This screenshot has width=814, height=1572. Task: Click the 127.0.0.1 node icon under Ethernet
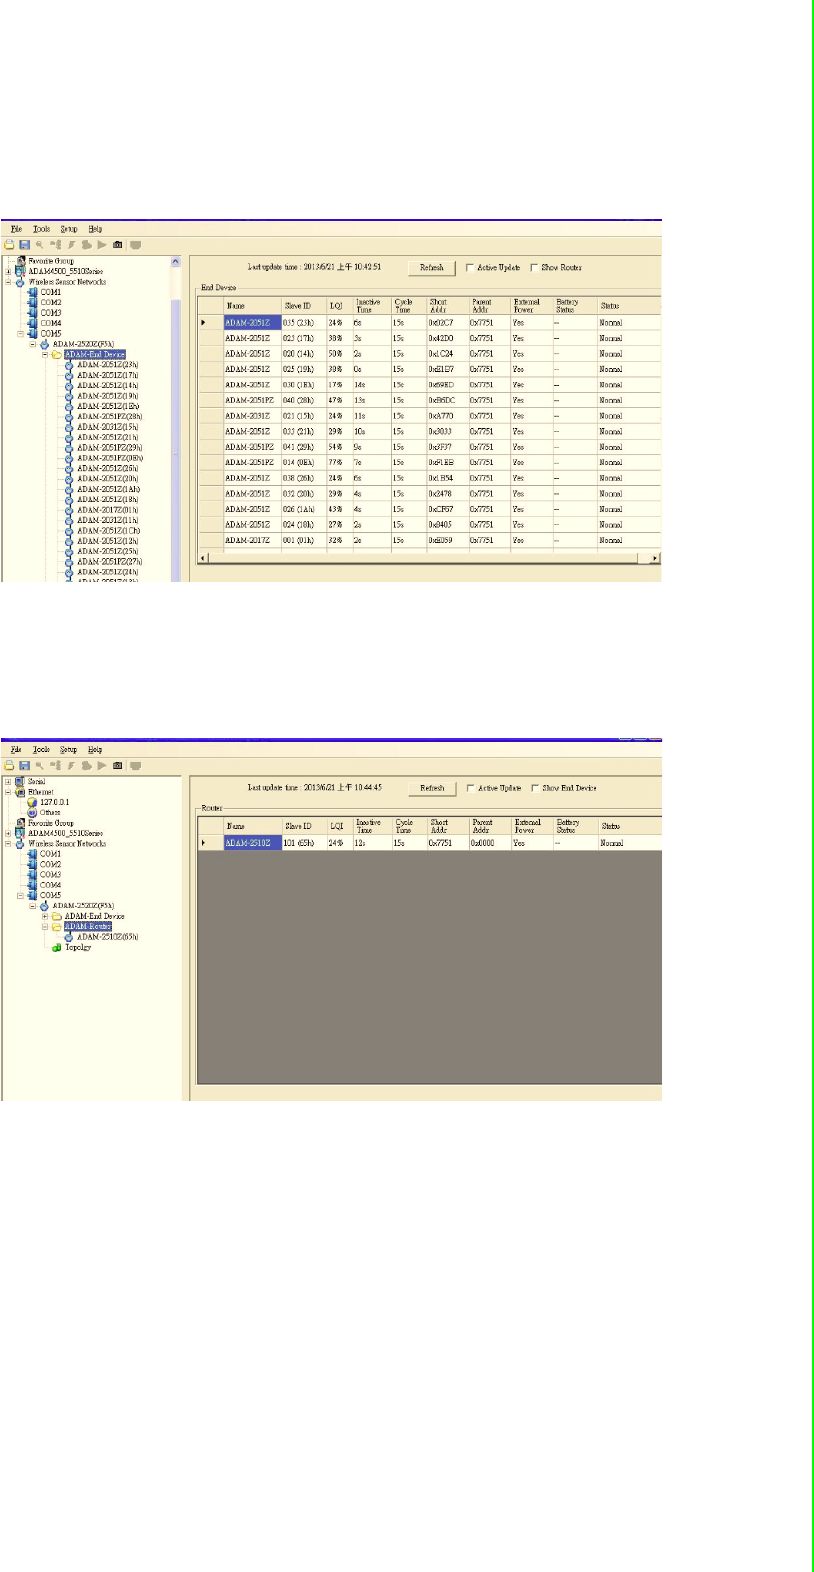pyautogui.click(x=32, y=802)
